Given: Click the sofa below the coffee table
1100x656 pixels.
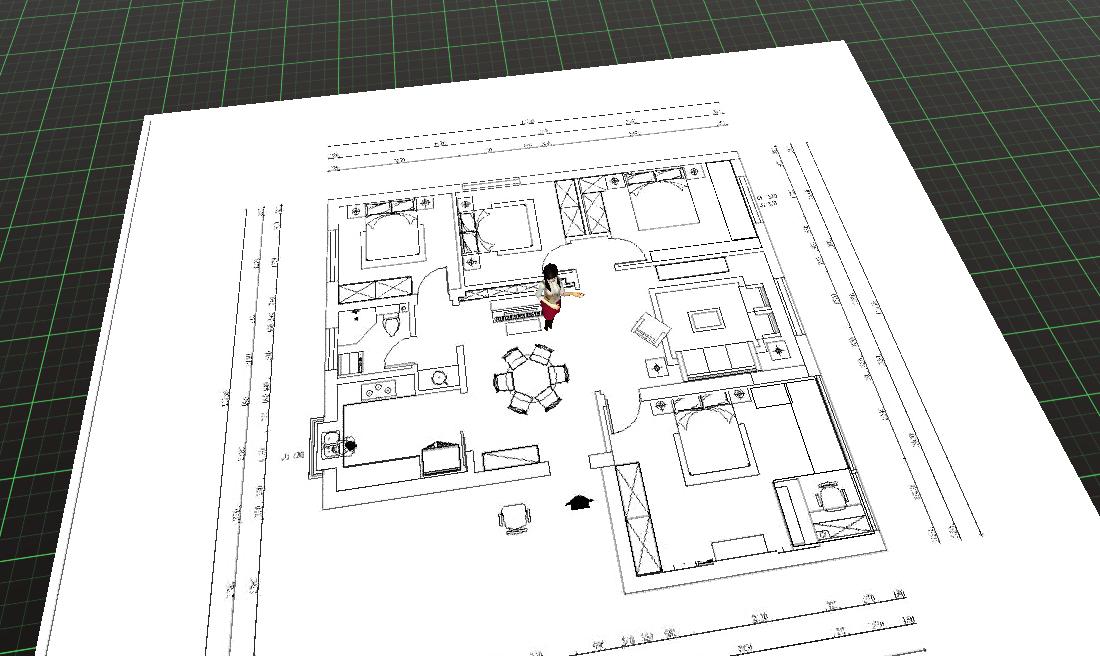Looking at the screenshot, I should coord(716,358).
